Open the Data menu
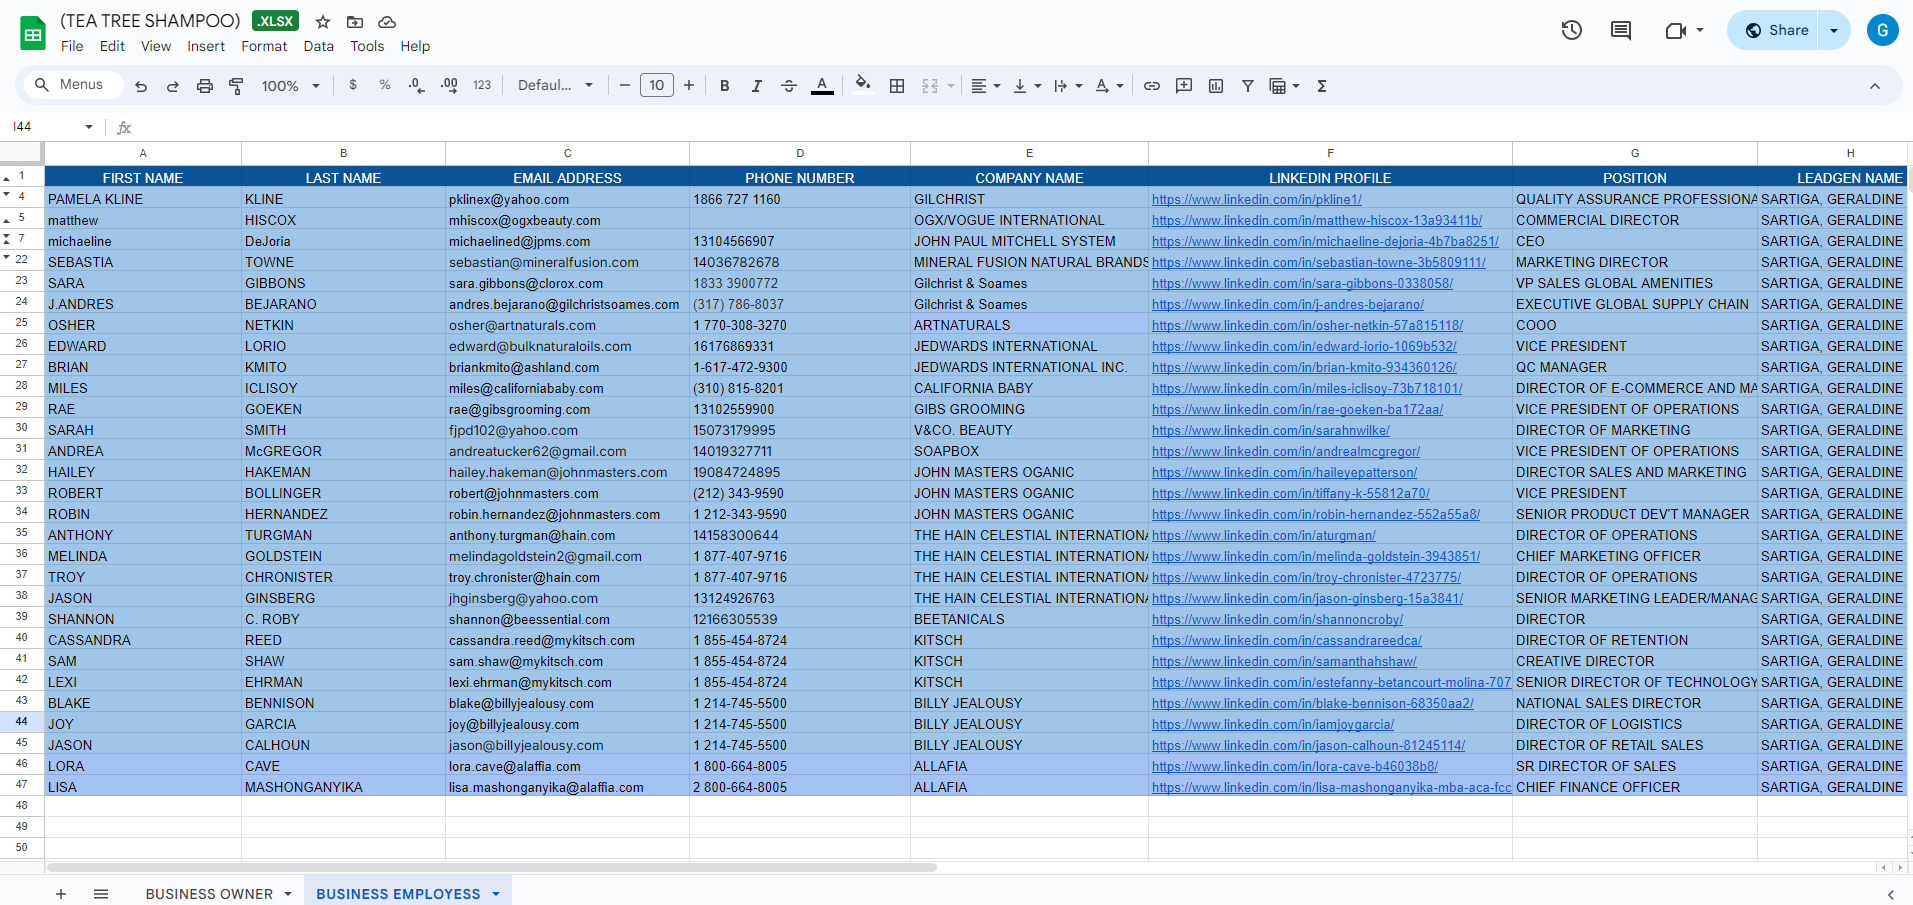This screenshot has height=905, width=1913. click(319, 46)
